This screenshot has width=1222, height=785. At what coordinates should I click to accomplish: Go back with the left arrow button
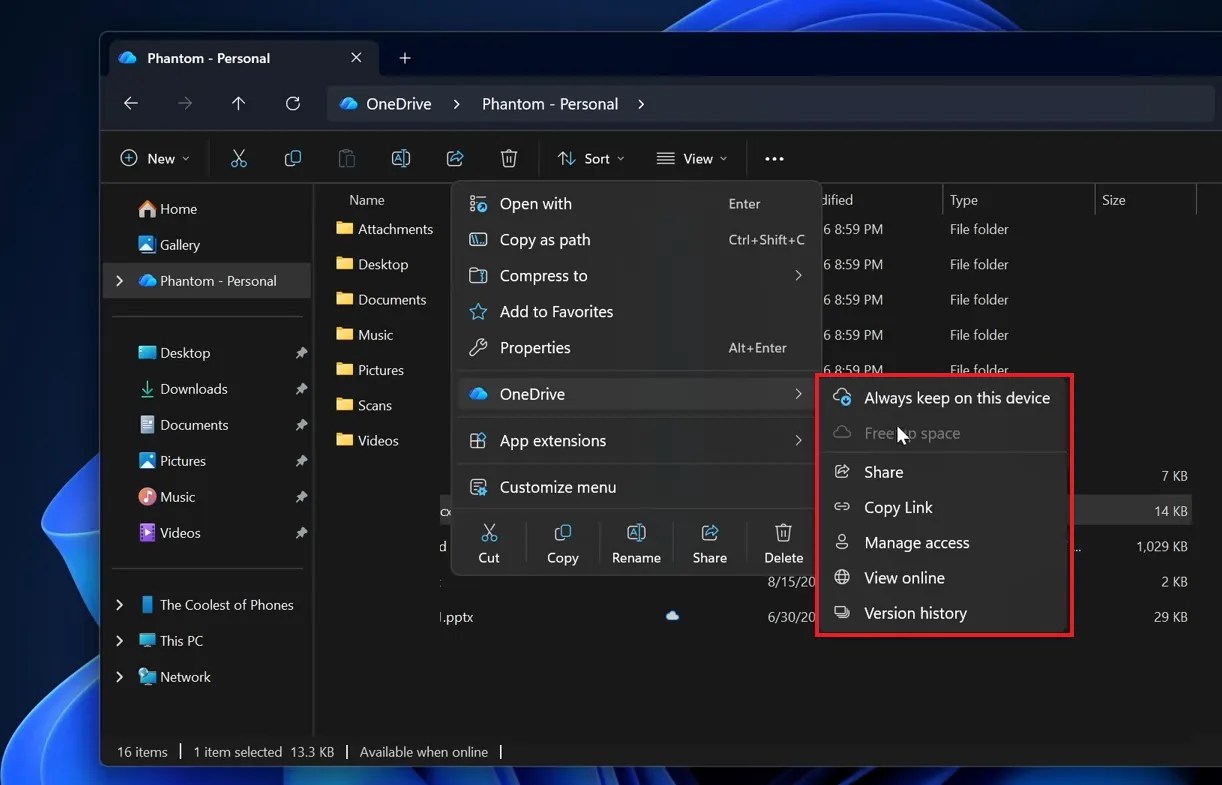pos(131,103)
